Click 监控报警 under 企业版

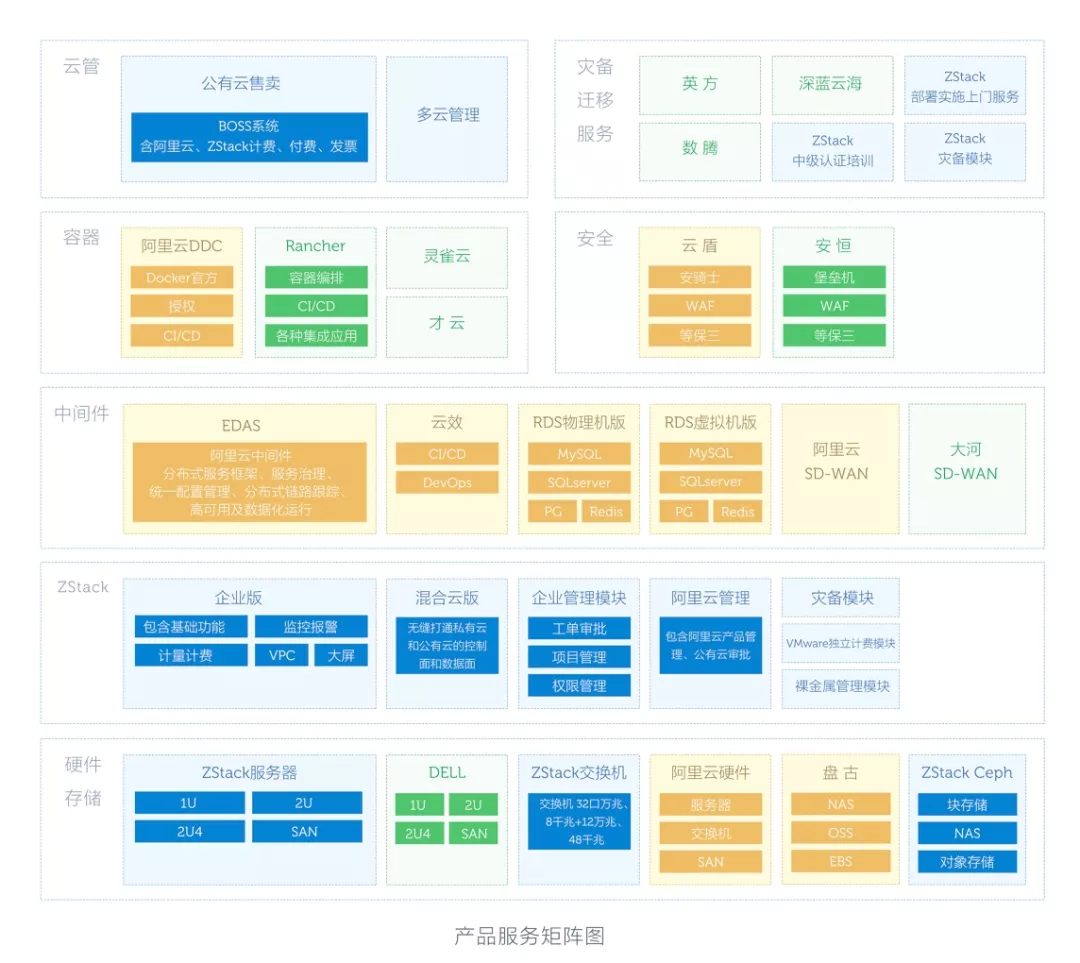311,627
